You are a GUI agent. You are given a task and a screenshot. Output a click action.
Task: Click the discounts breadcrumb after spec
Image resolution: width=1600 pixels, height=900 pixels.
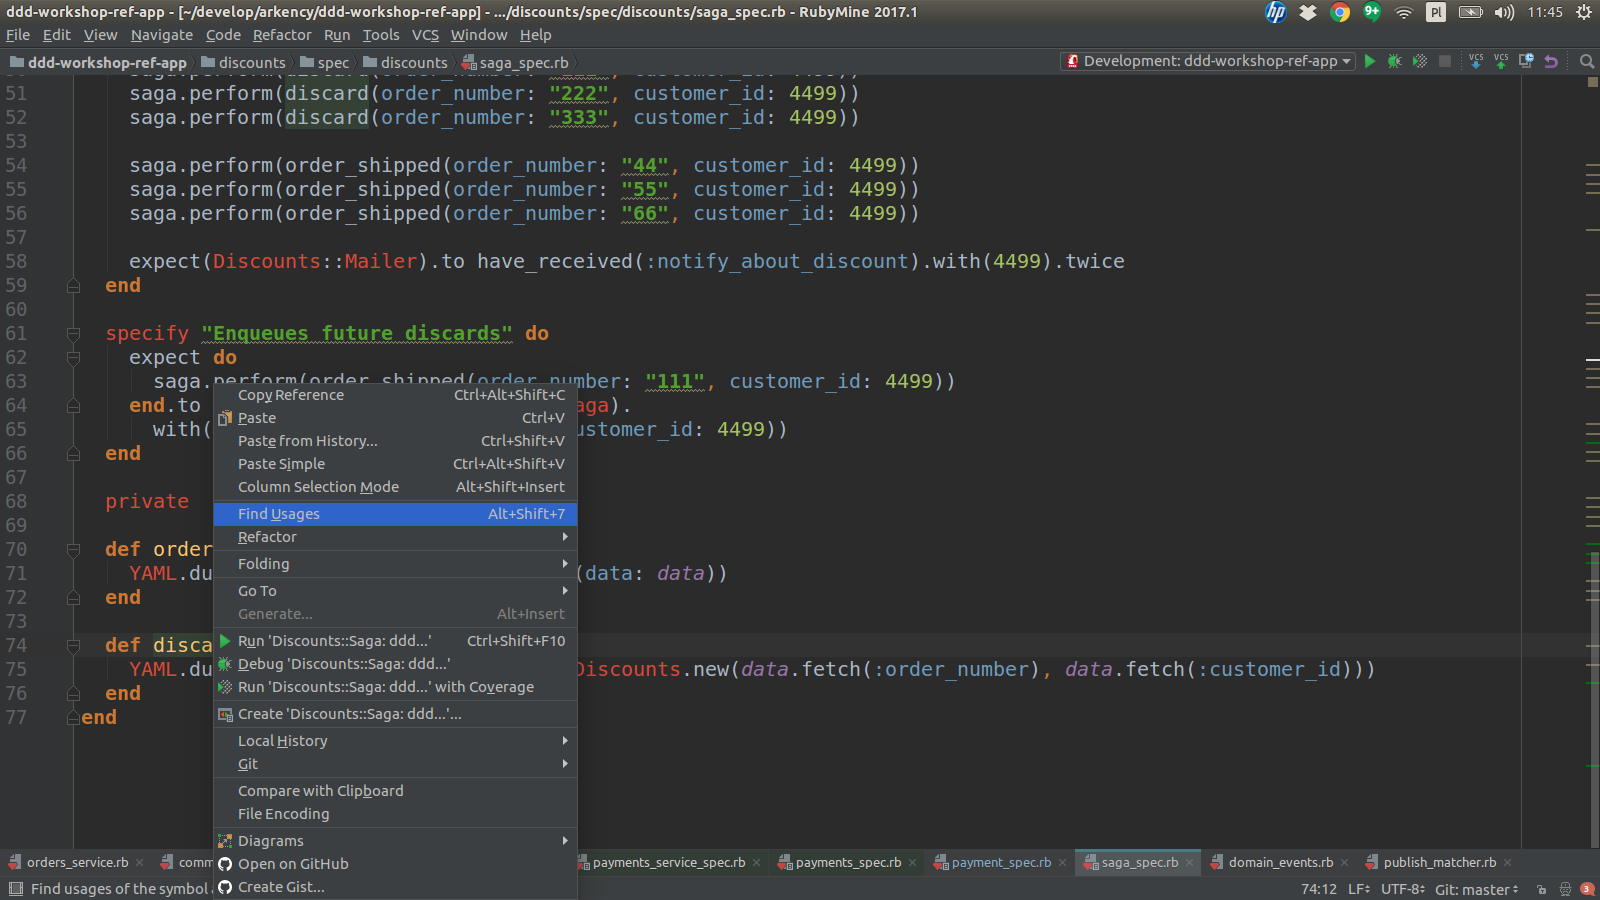(413, 62)
